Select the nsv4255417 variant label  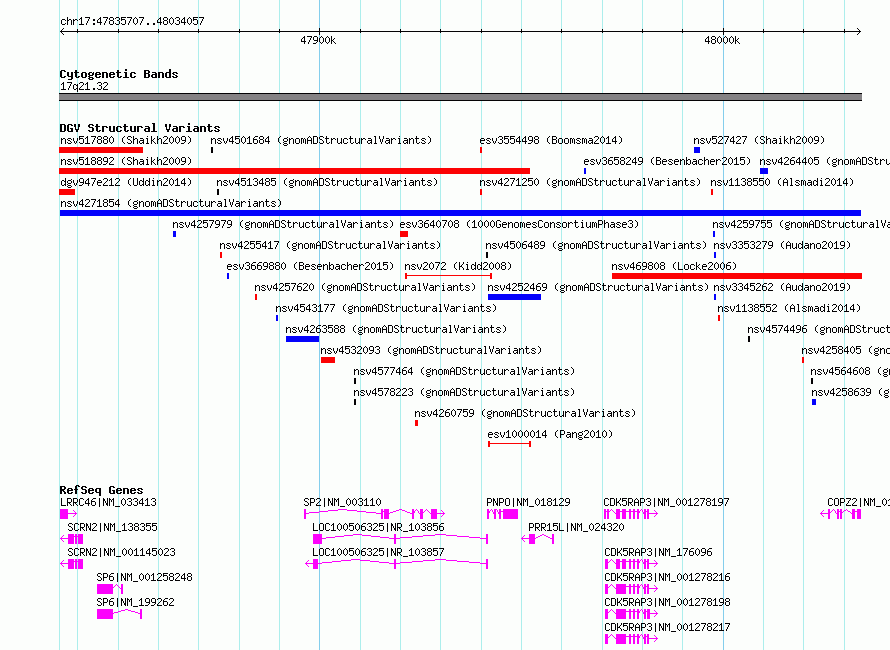(x=330, y=245)
